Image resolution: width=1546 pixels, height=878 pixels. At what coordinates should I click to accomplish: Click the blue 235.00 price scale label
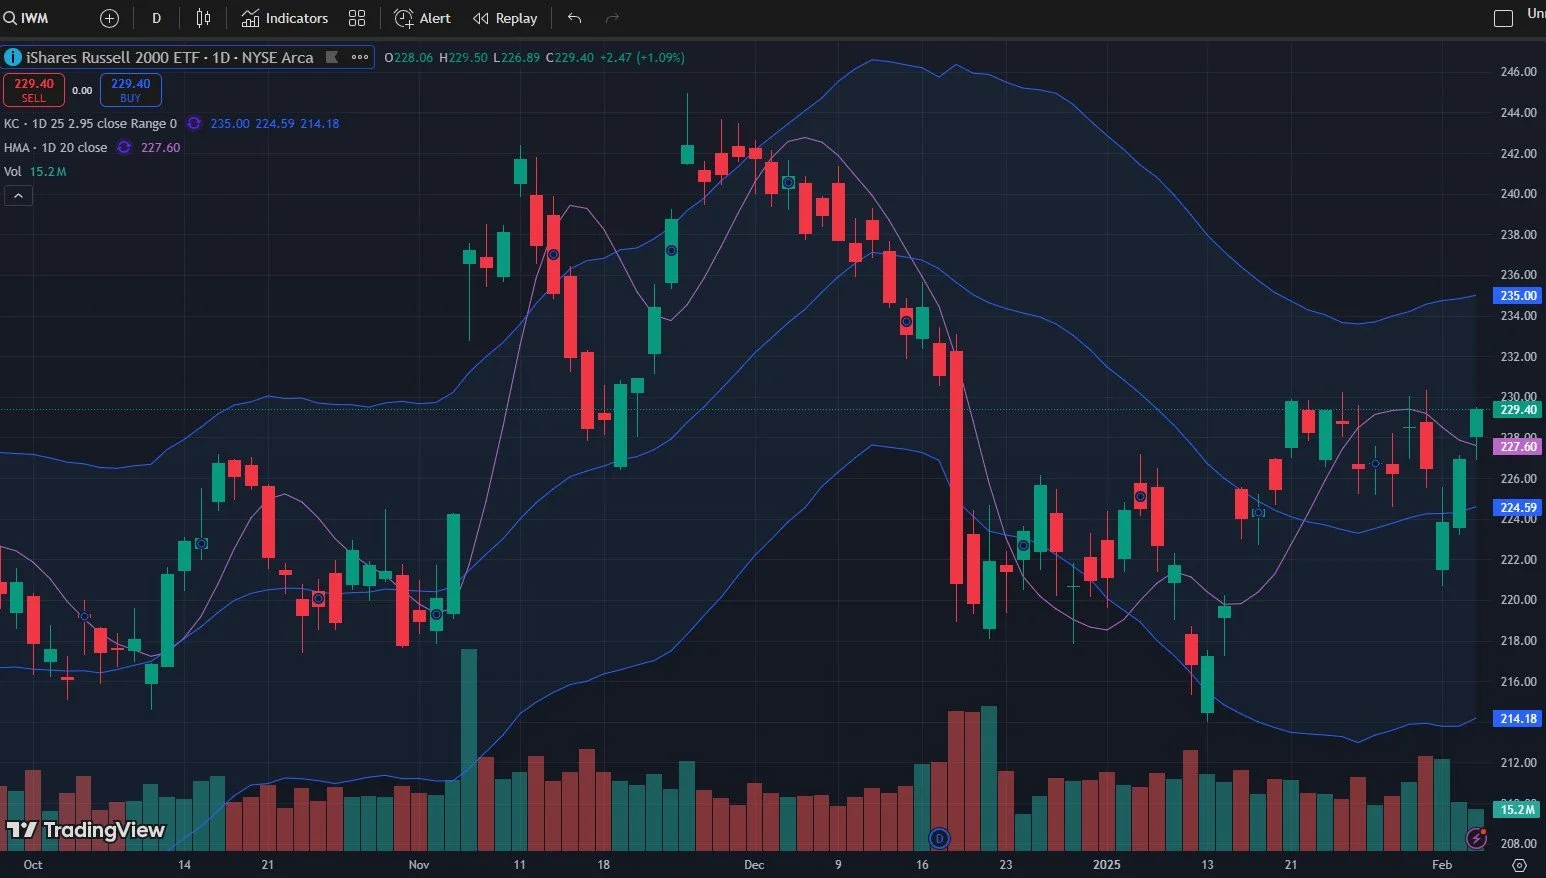tap(1518, 296)
